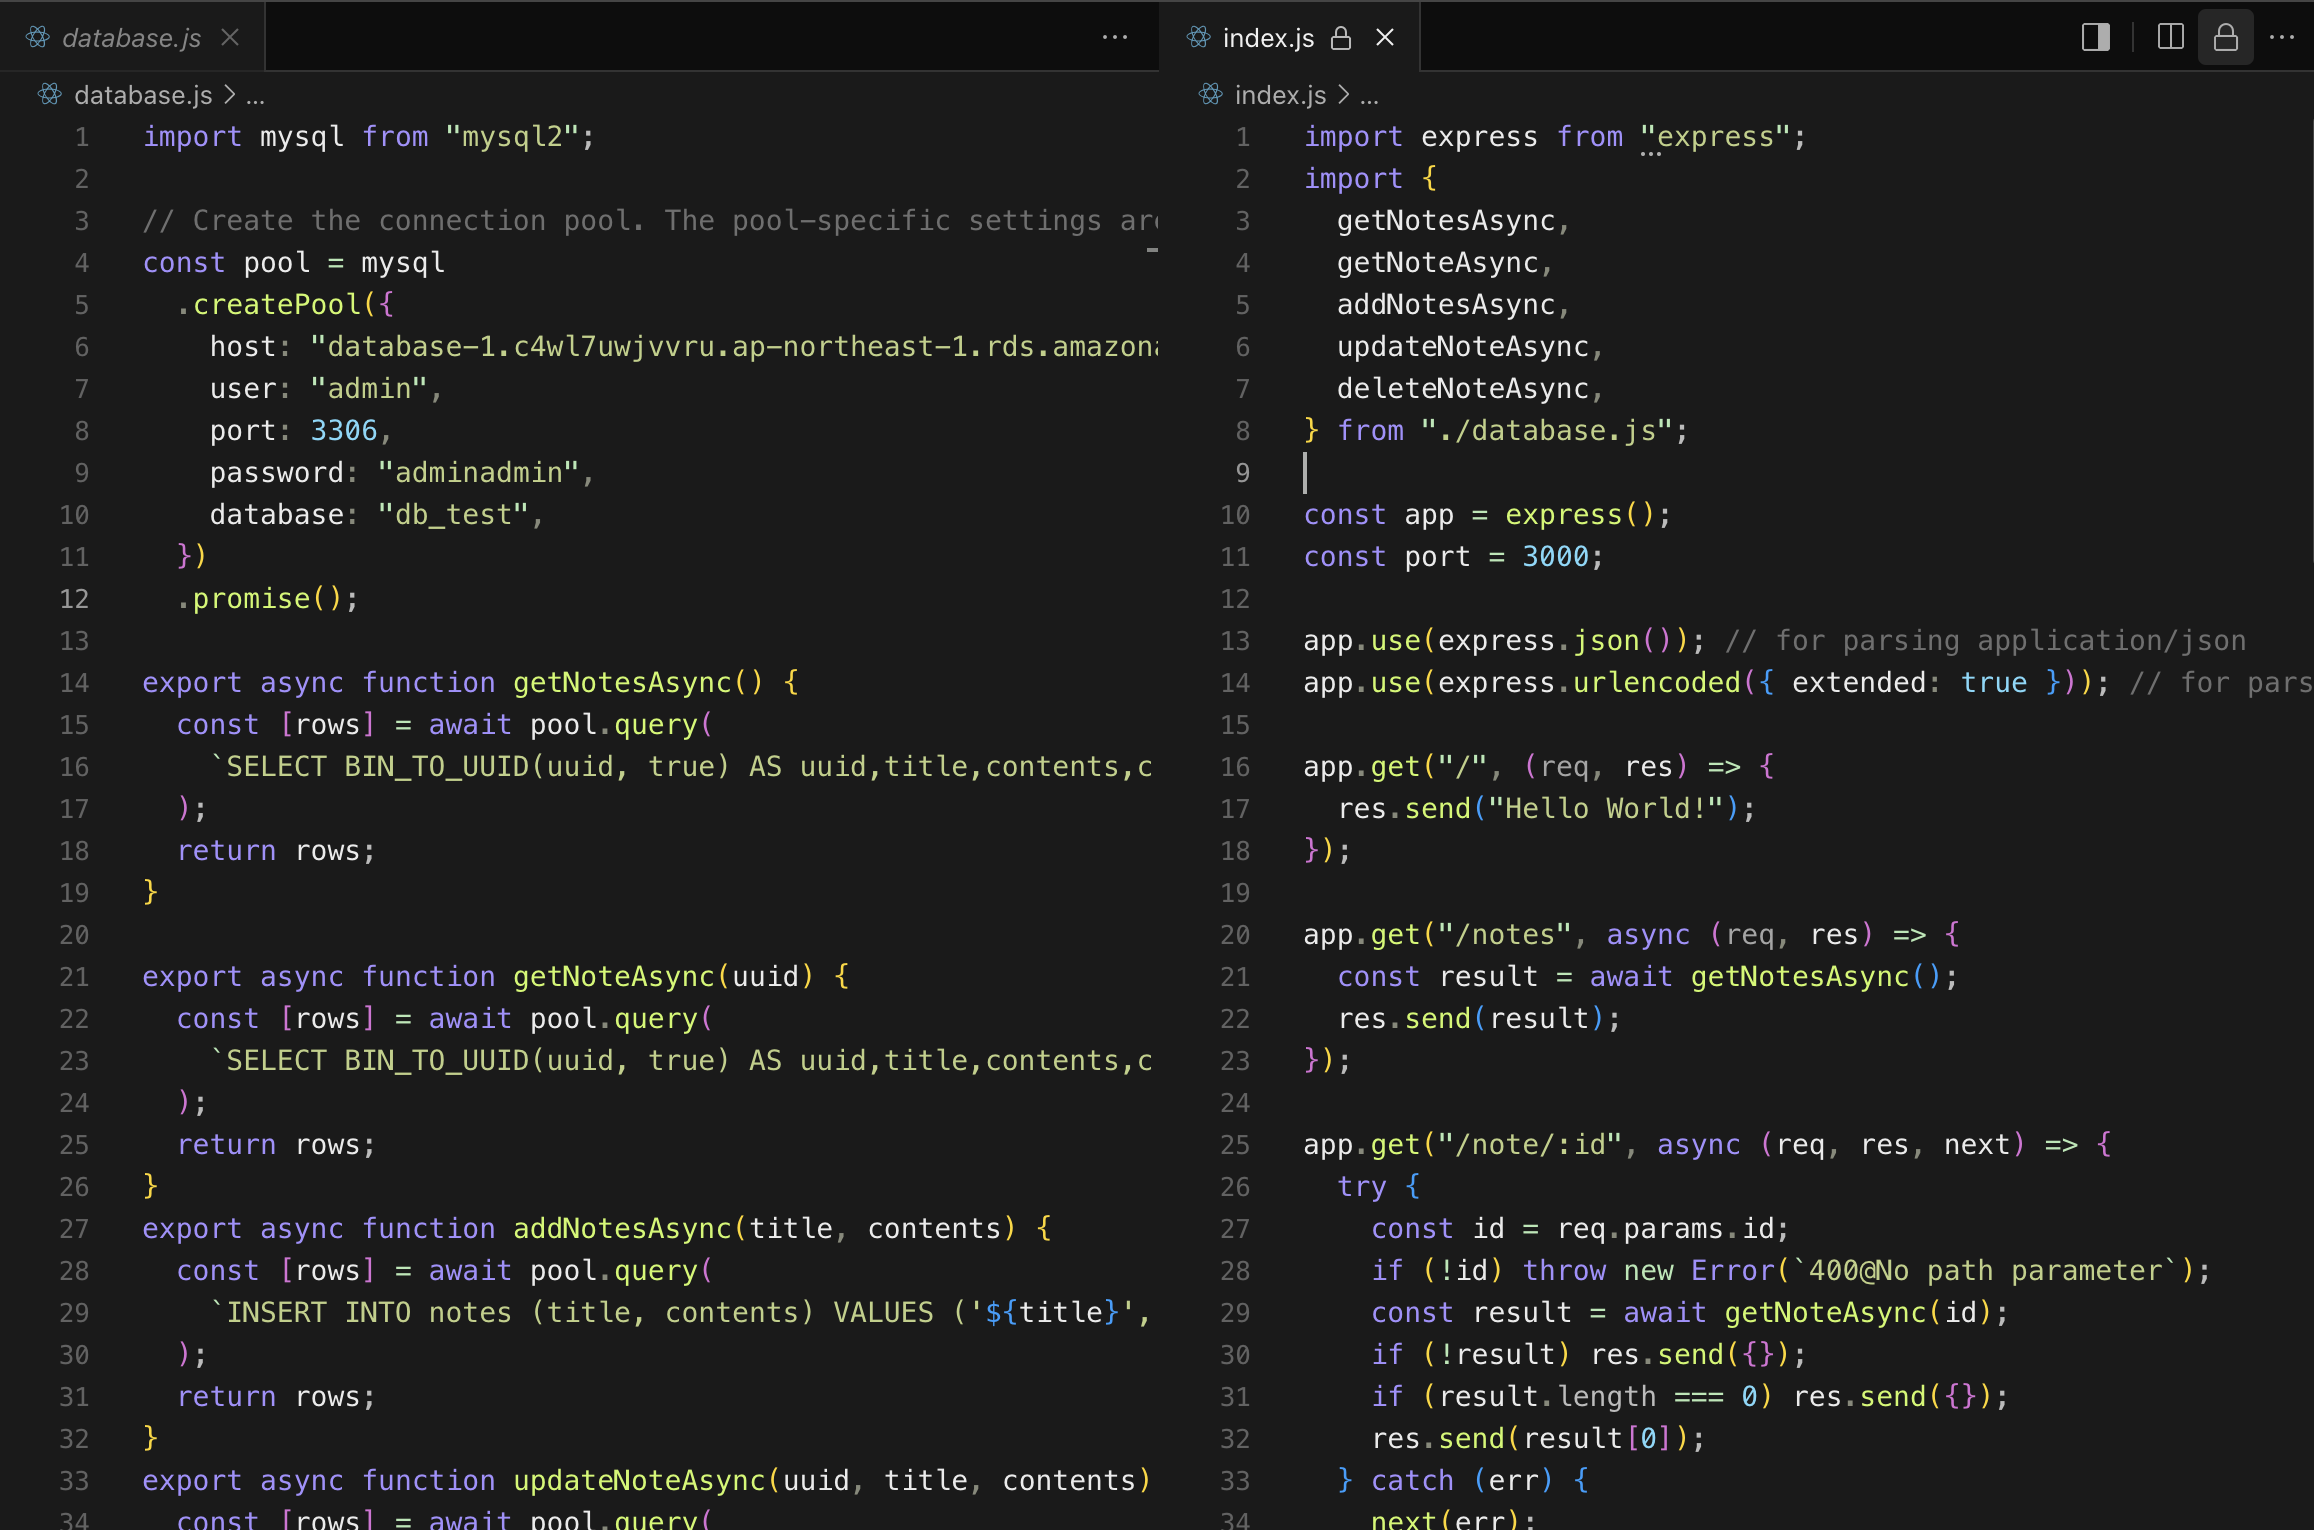Click the .promise() call in database.js
The image size is (2314, 1530).
(x=267, y=599)
